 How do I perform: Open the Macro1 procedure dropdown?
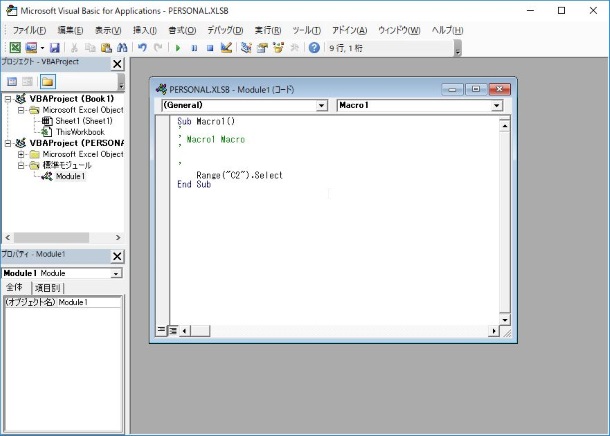coord(496,105)
